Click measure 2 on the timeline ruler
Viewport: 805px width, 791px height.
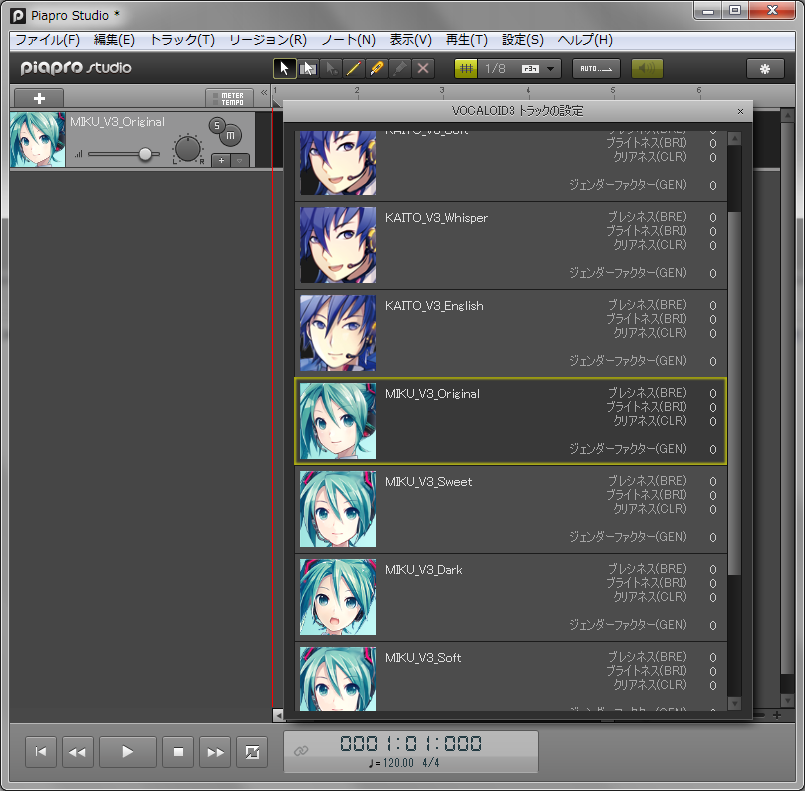coord(357,91)
